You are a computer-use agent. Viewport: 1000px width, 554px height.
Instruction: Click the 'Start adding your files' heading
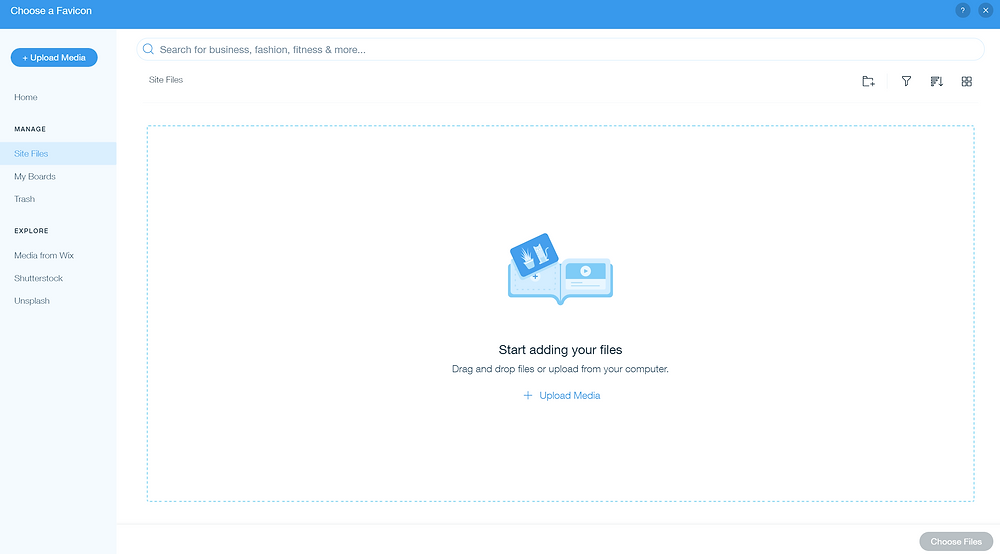[x=560, y=349]
